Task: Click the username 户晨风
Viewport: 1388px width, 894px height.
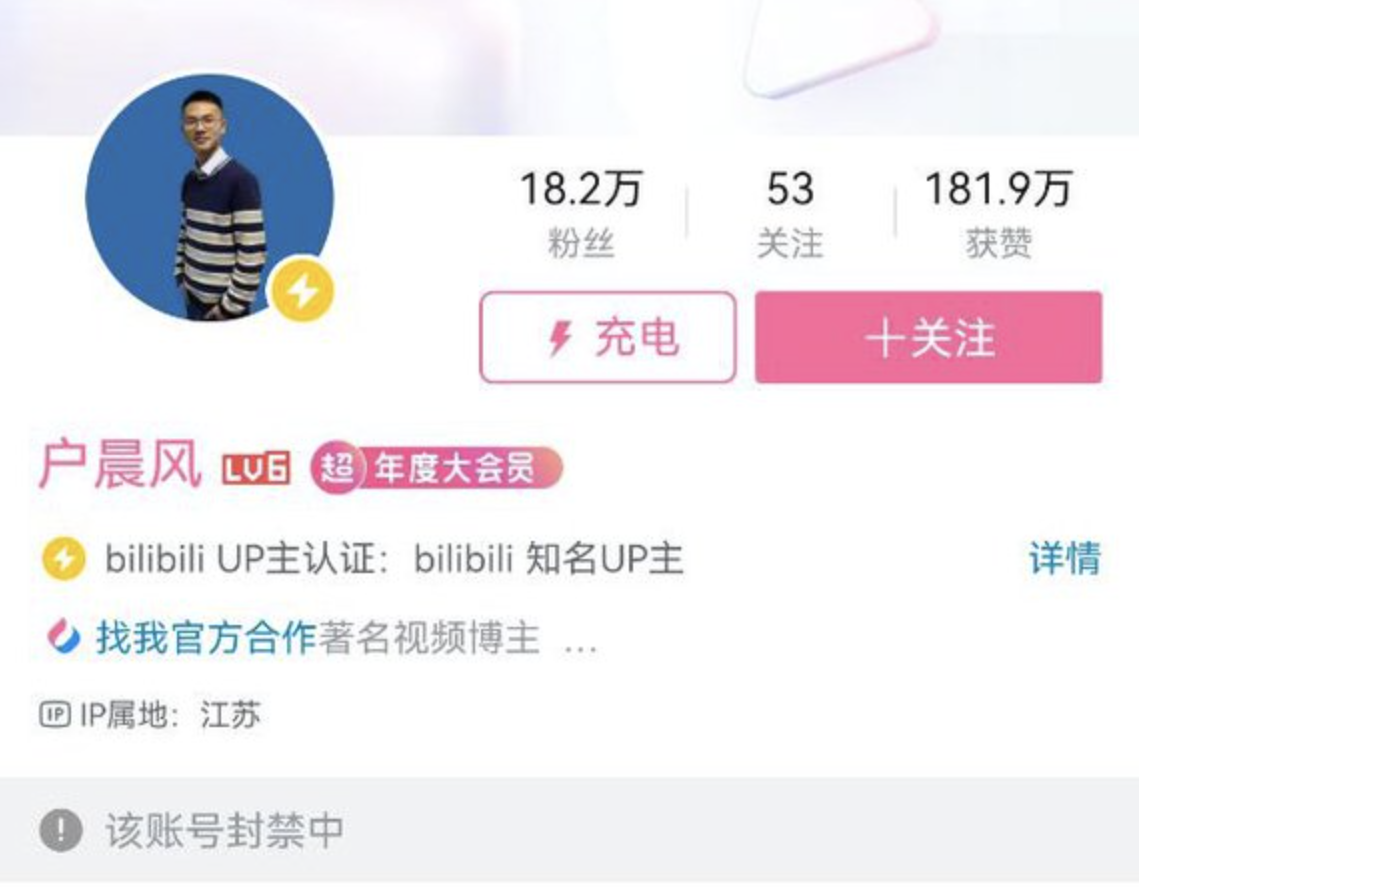Action: [120, 465]
